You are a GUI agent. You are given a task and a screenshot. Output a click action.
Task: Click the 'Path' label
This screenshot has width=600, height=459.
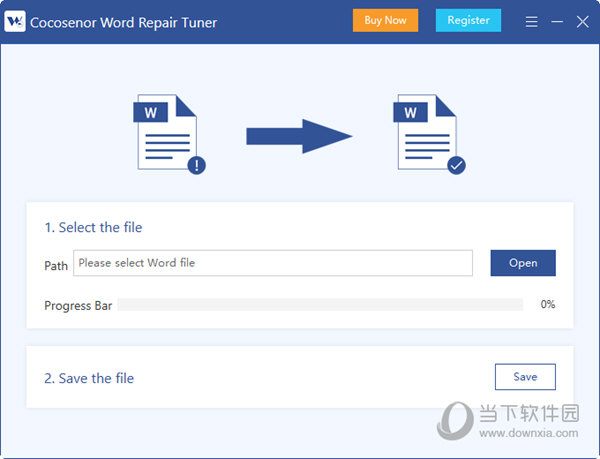56,265
